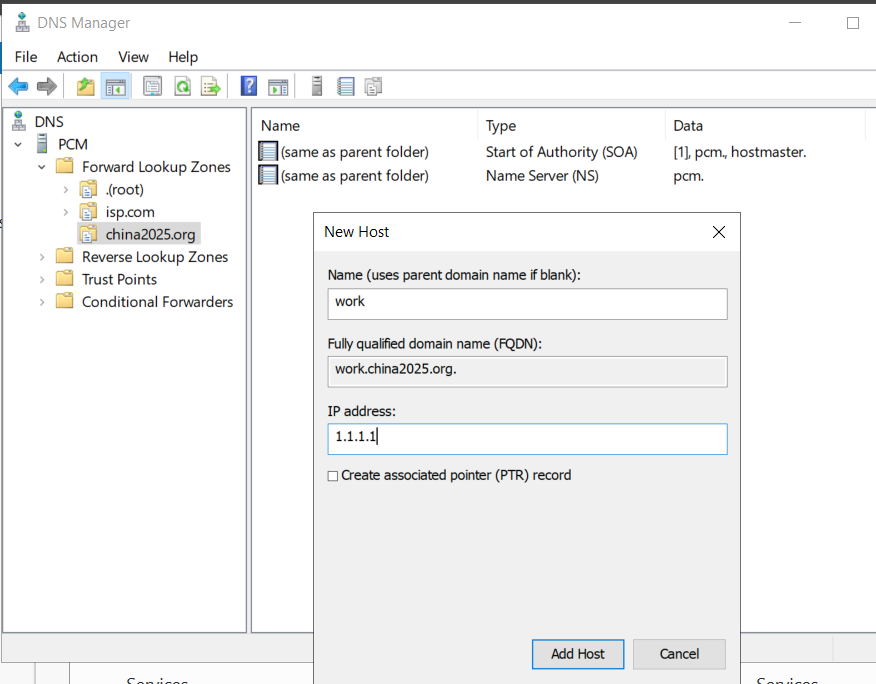Toggle Show/Hide Console Tree toolbar icon
This screenshot has height=684, width=876.
[x=116, y=87]
